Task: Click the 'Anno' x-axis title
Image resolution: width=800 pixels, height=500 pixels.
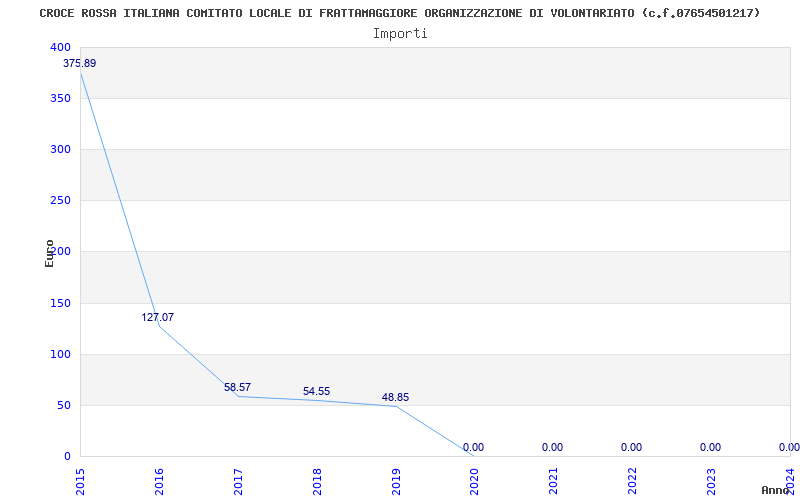Action: [x=776, y=491]
